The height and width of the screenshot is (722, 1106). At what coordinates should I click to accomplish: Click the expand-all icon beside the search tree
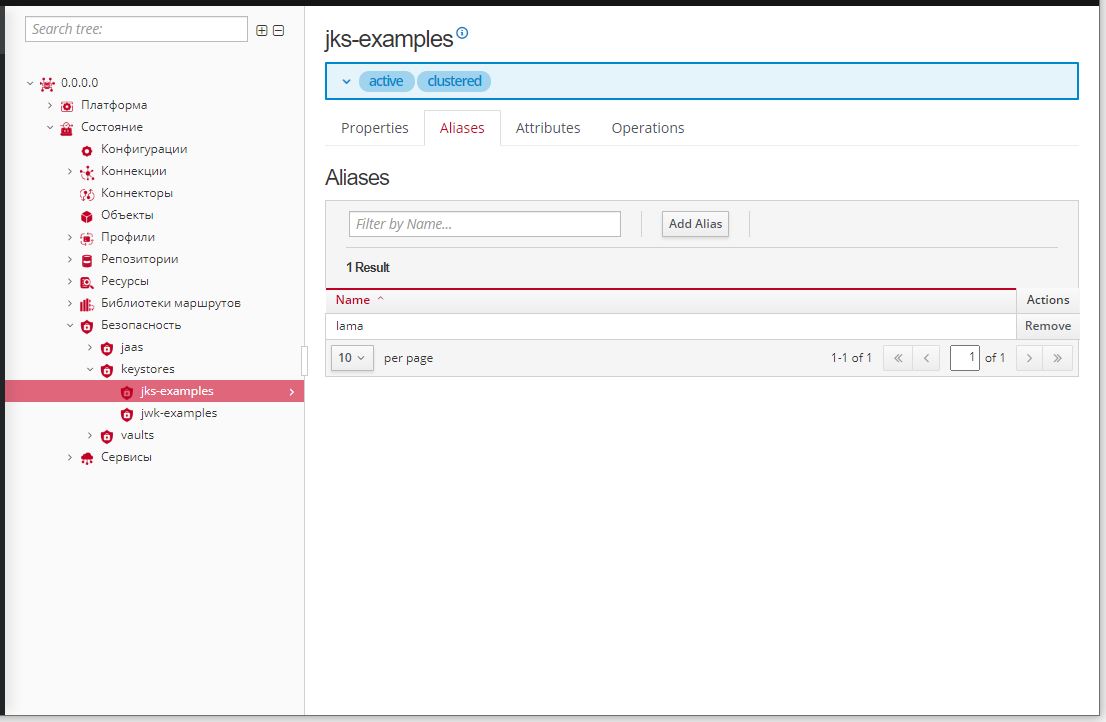tap(262, 30)
